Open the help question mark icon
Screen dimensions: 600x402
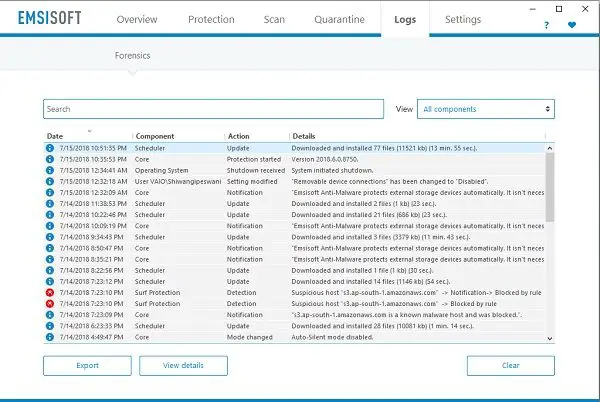(x=546, y=25)
